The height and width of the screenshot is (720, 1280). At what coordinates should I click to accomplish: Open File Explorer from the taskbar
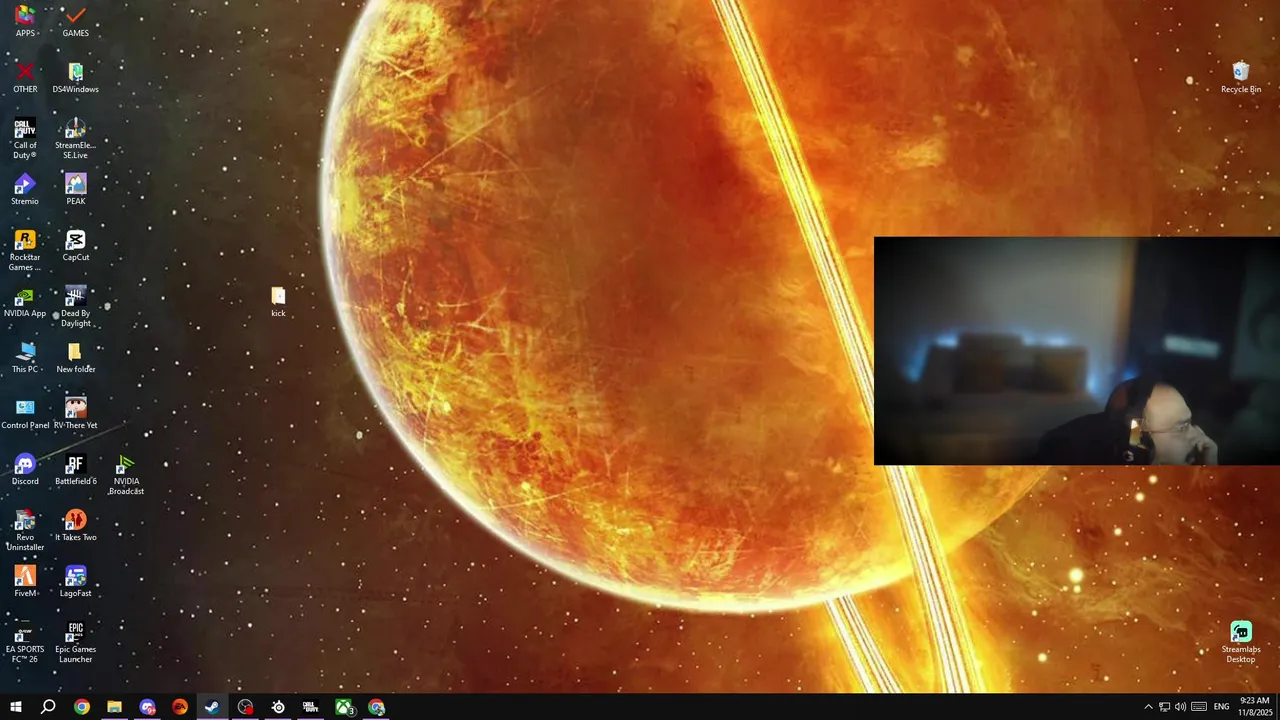tap(114, 707)
